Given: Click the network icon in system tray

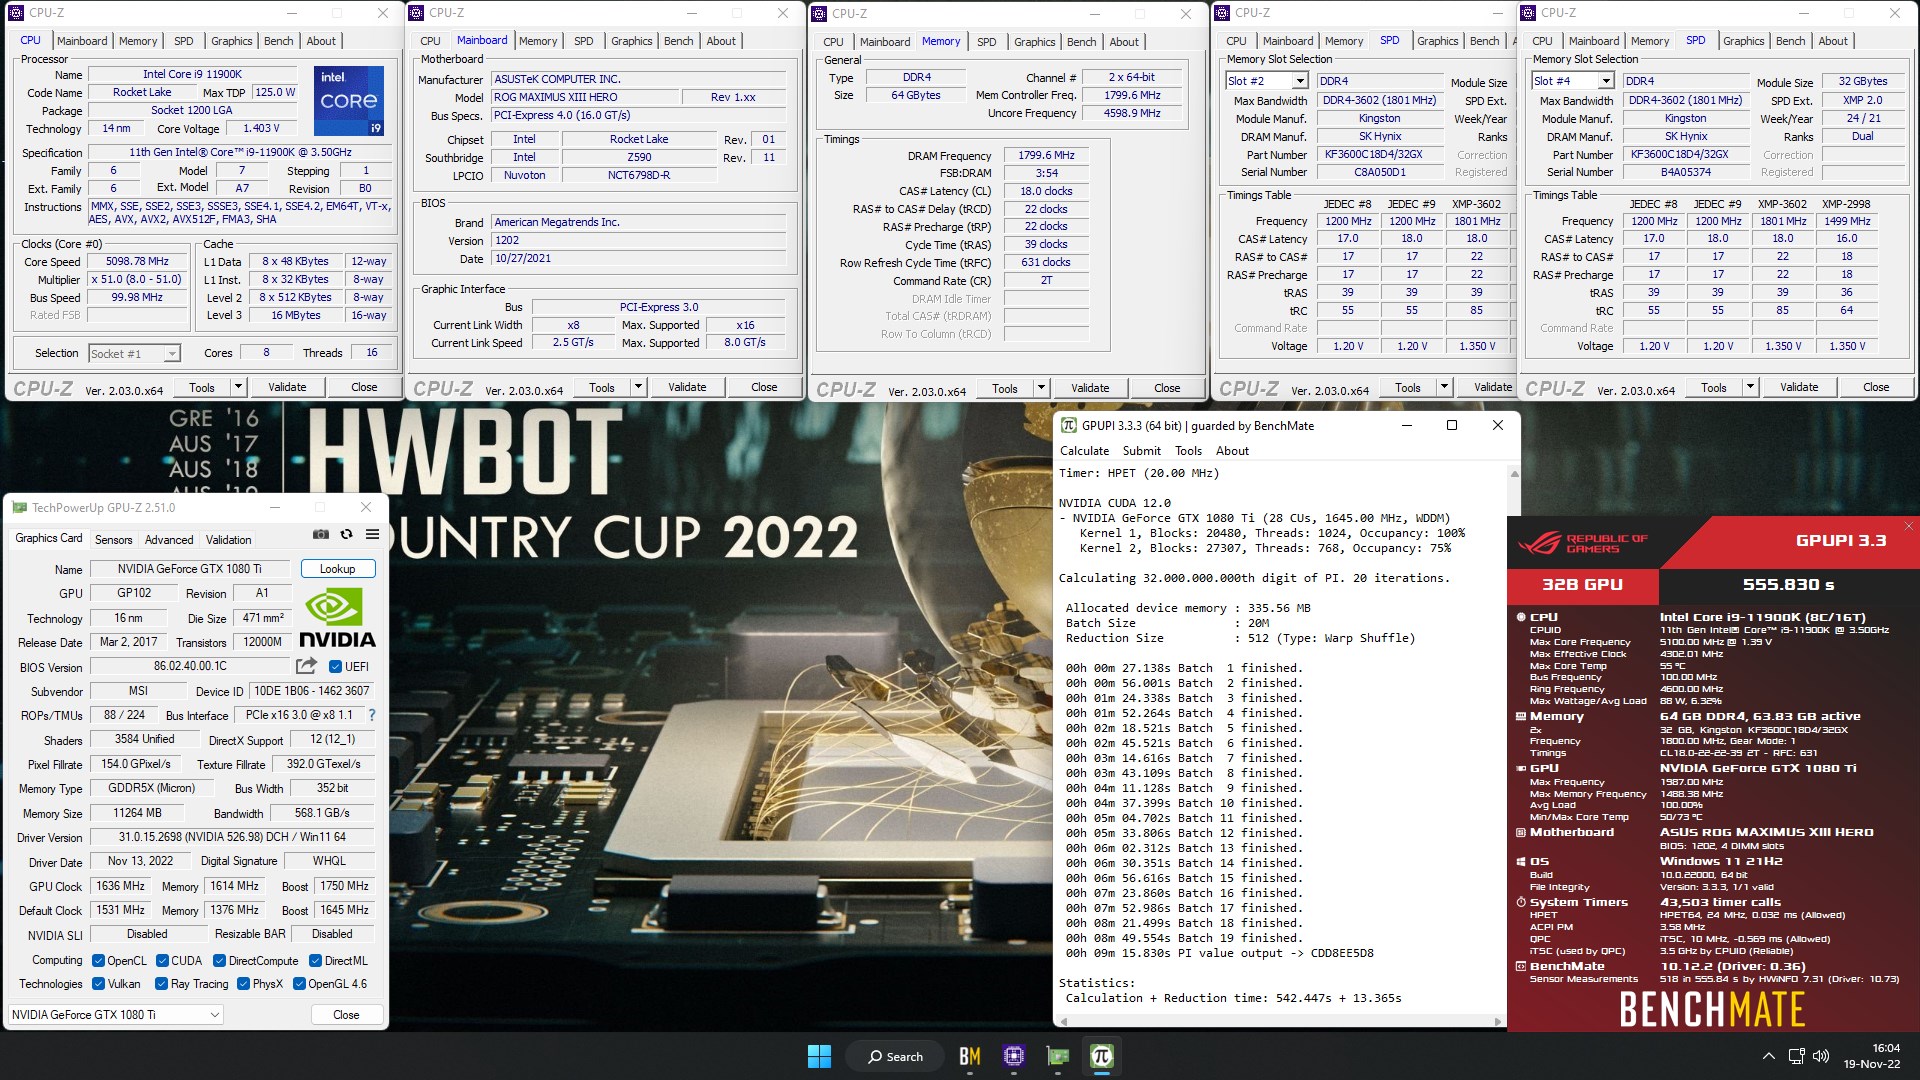Looking at the screenshot, I should (x=1796, y=1056).
